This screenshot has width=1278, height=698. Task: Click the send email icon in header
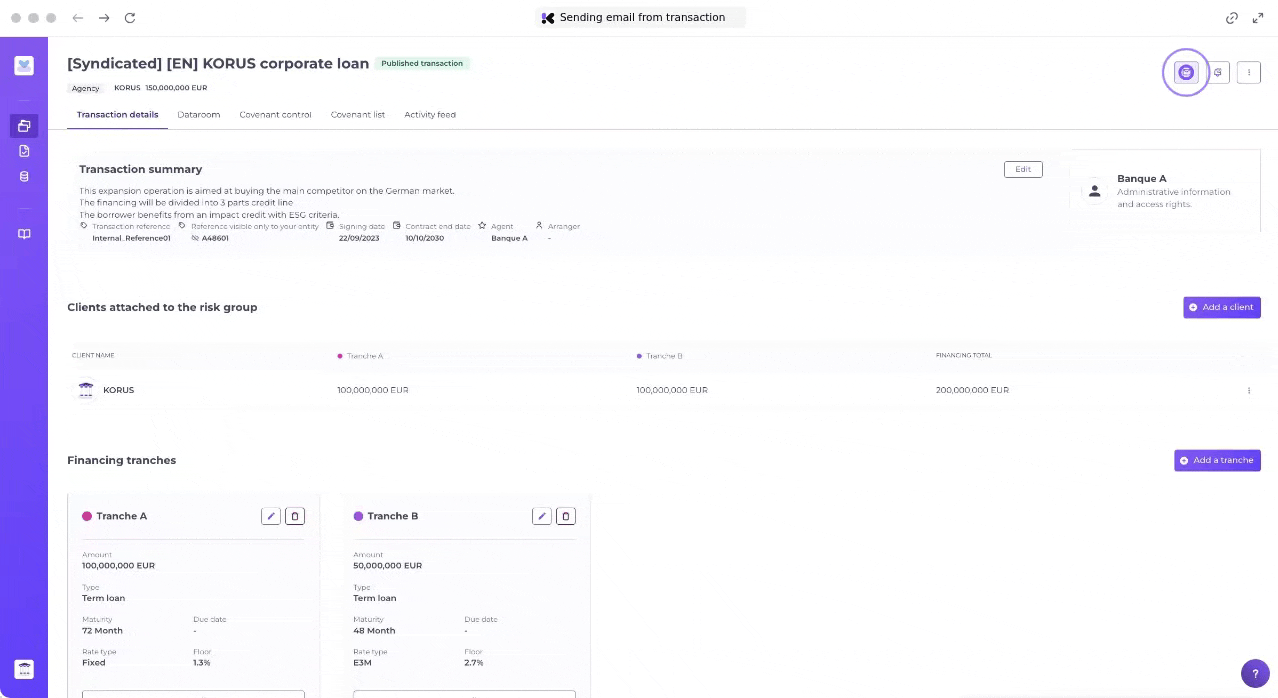[x=1186, y=72]
